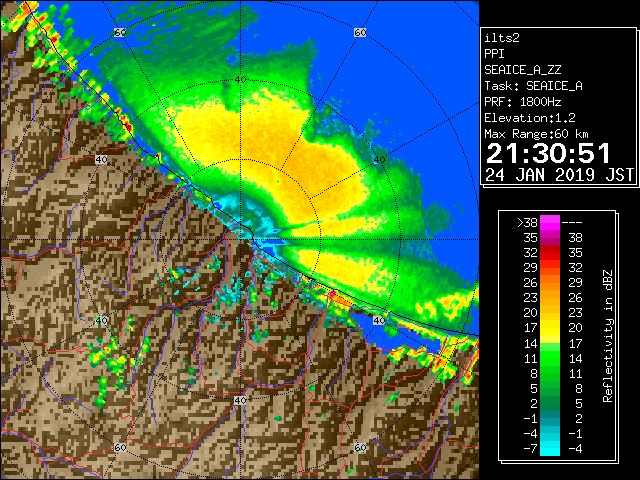
Task: Click the 'Max Range:60 km' text
Action: (536, 134)
